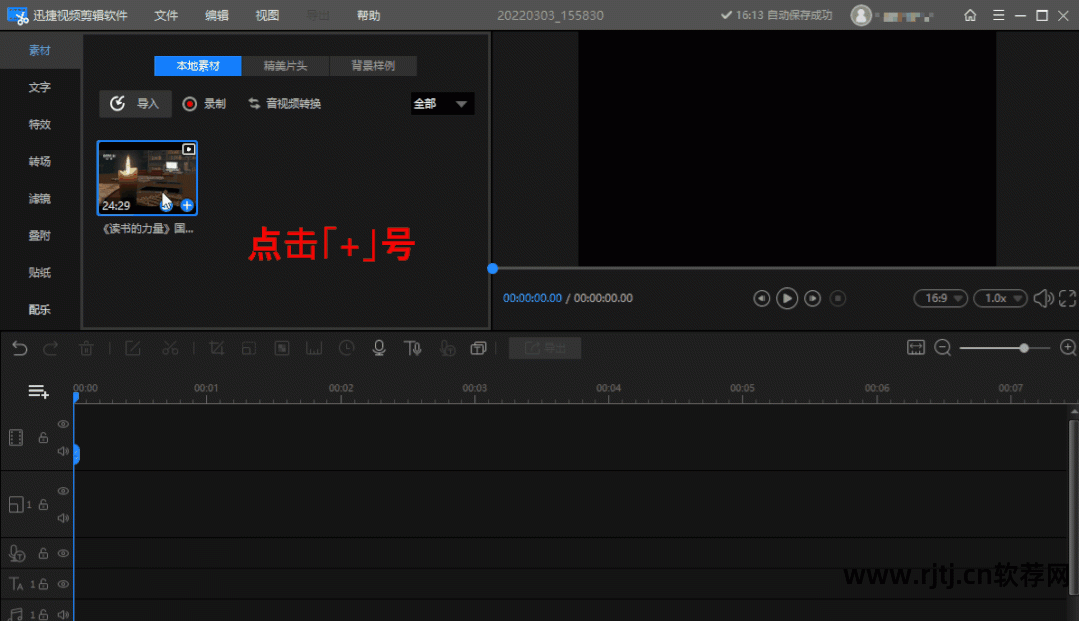Click the redo arrow icon
1079x621 pixels.
[50, 348]
